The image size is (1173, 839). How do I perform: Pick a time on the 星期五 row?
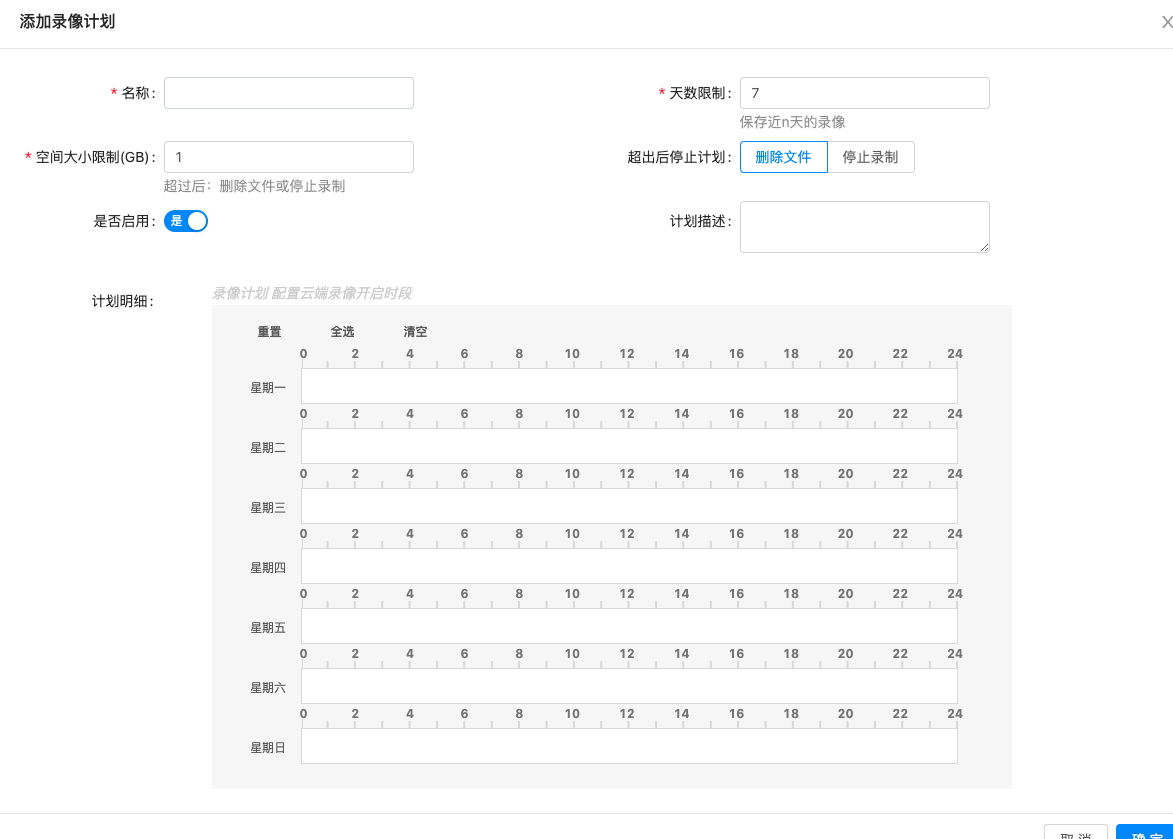[x=629, y=626]
